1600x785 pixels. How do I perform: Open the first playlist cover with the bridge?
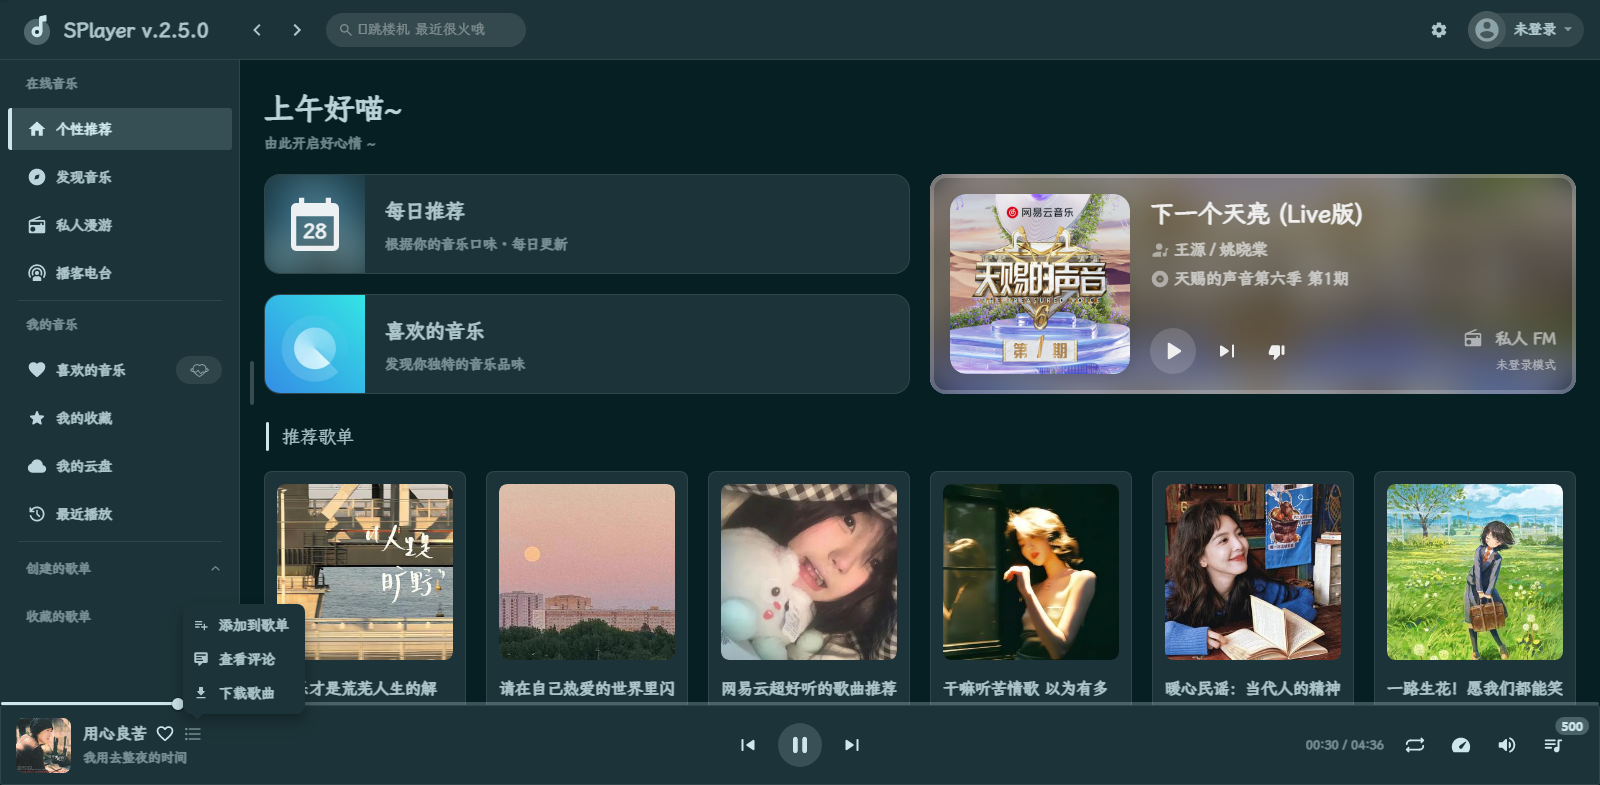(365, 572)
